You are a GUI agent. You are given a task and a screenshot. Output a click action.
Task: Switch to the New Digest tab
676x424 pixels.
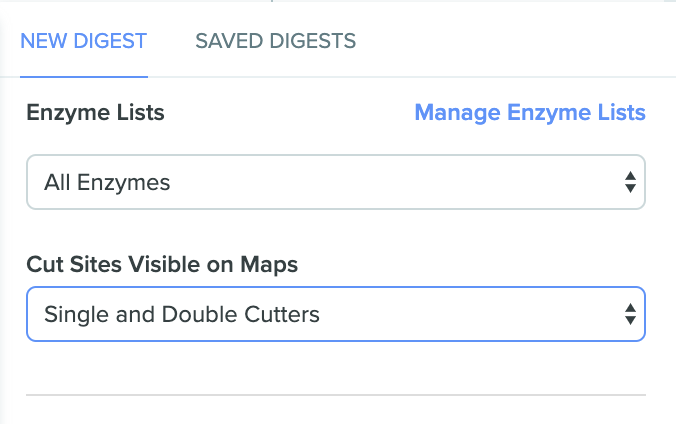(x=84, y=41)
